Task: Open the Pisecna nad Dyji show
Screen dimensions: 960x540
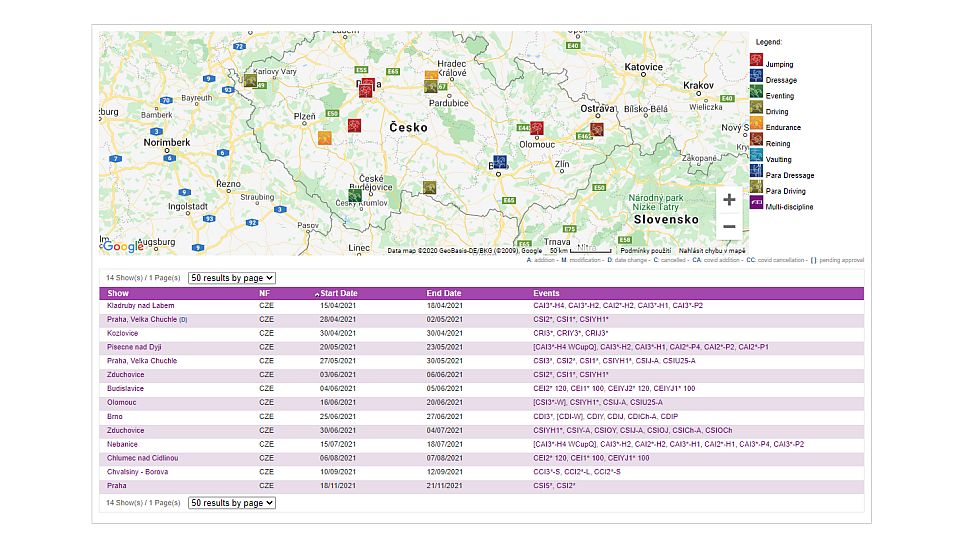Action: point(134,347)
